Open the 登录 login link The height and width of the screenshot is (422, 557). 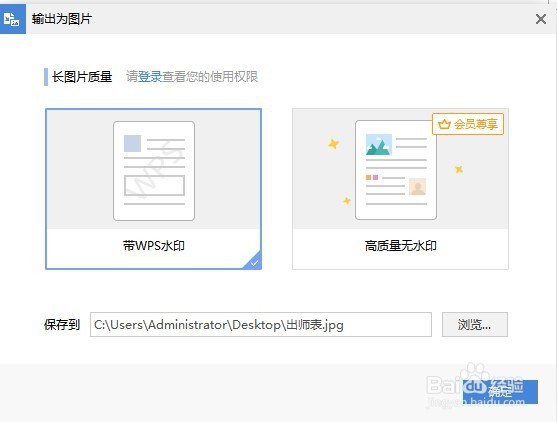coord(150,77)
